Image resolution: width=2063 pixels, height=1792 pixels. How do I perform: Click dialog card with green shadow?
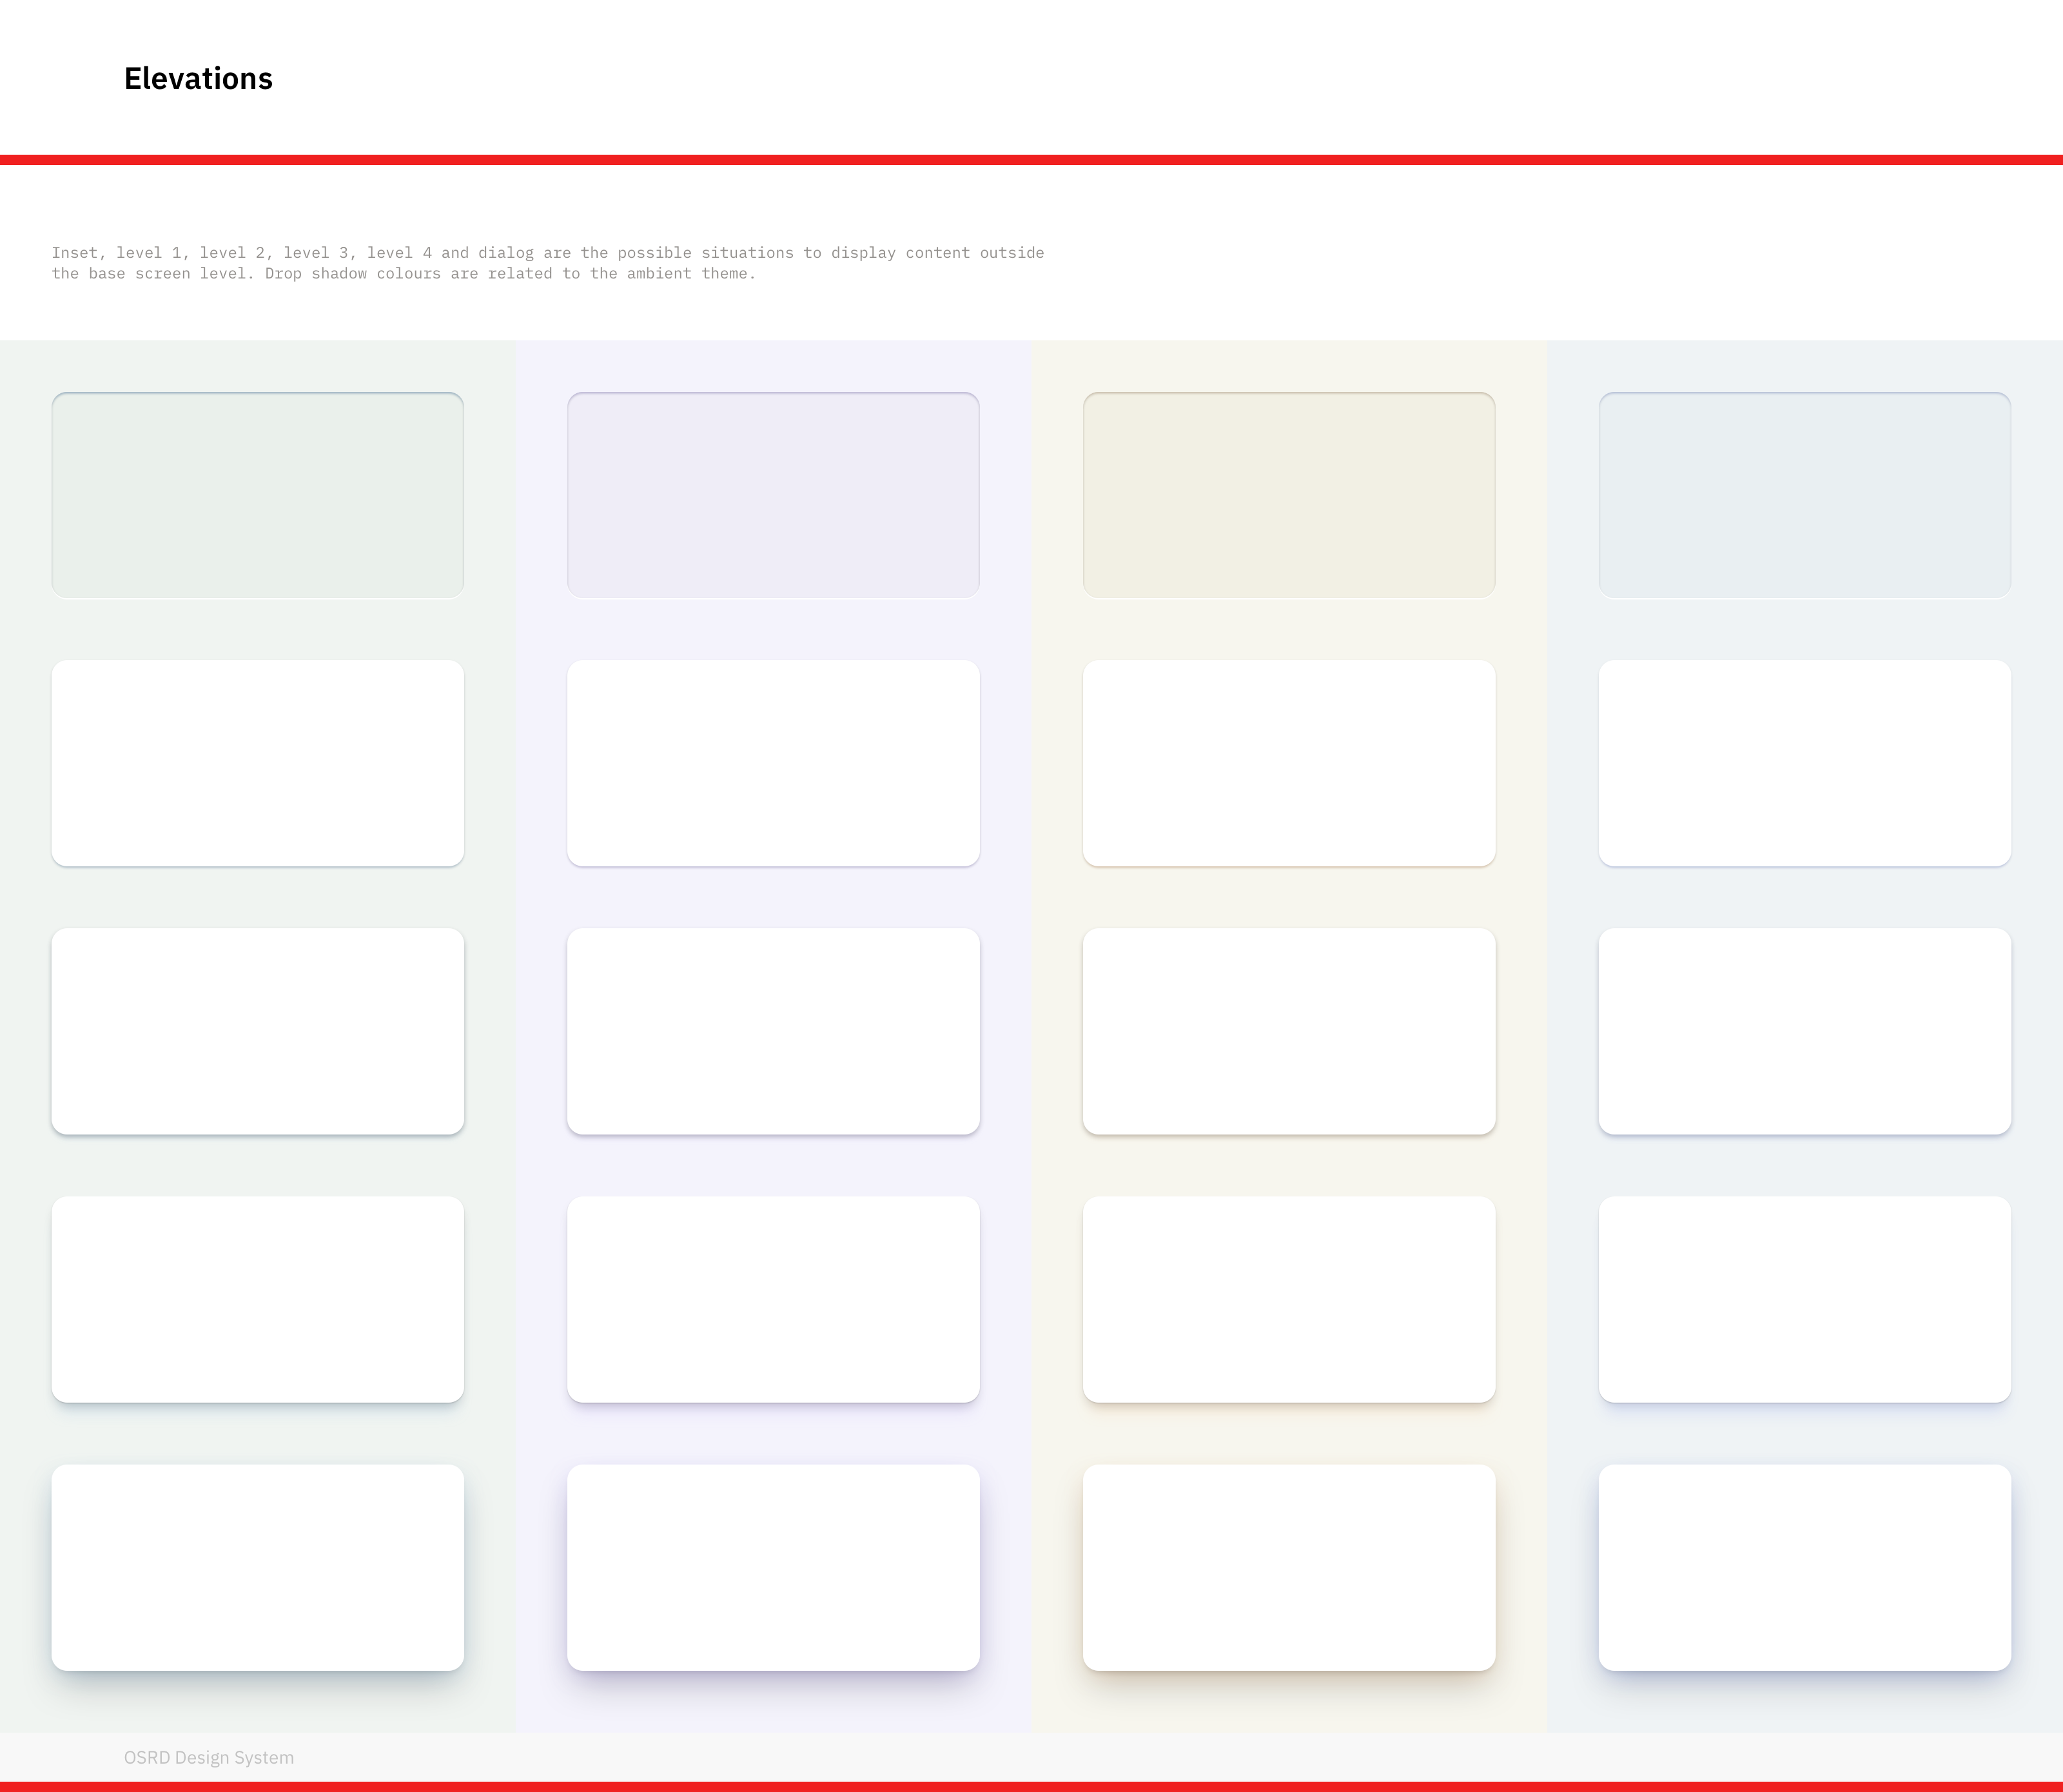pos(257,1567)
